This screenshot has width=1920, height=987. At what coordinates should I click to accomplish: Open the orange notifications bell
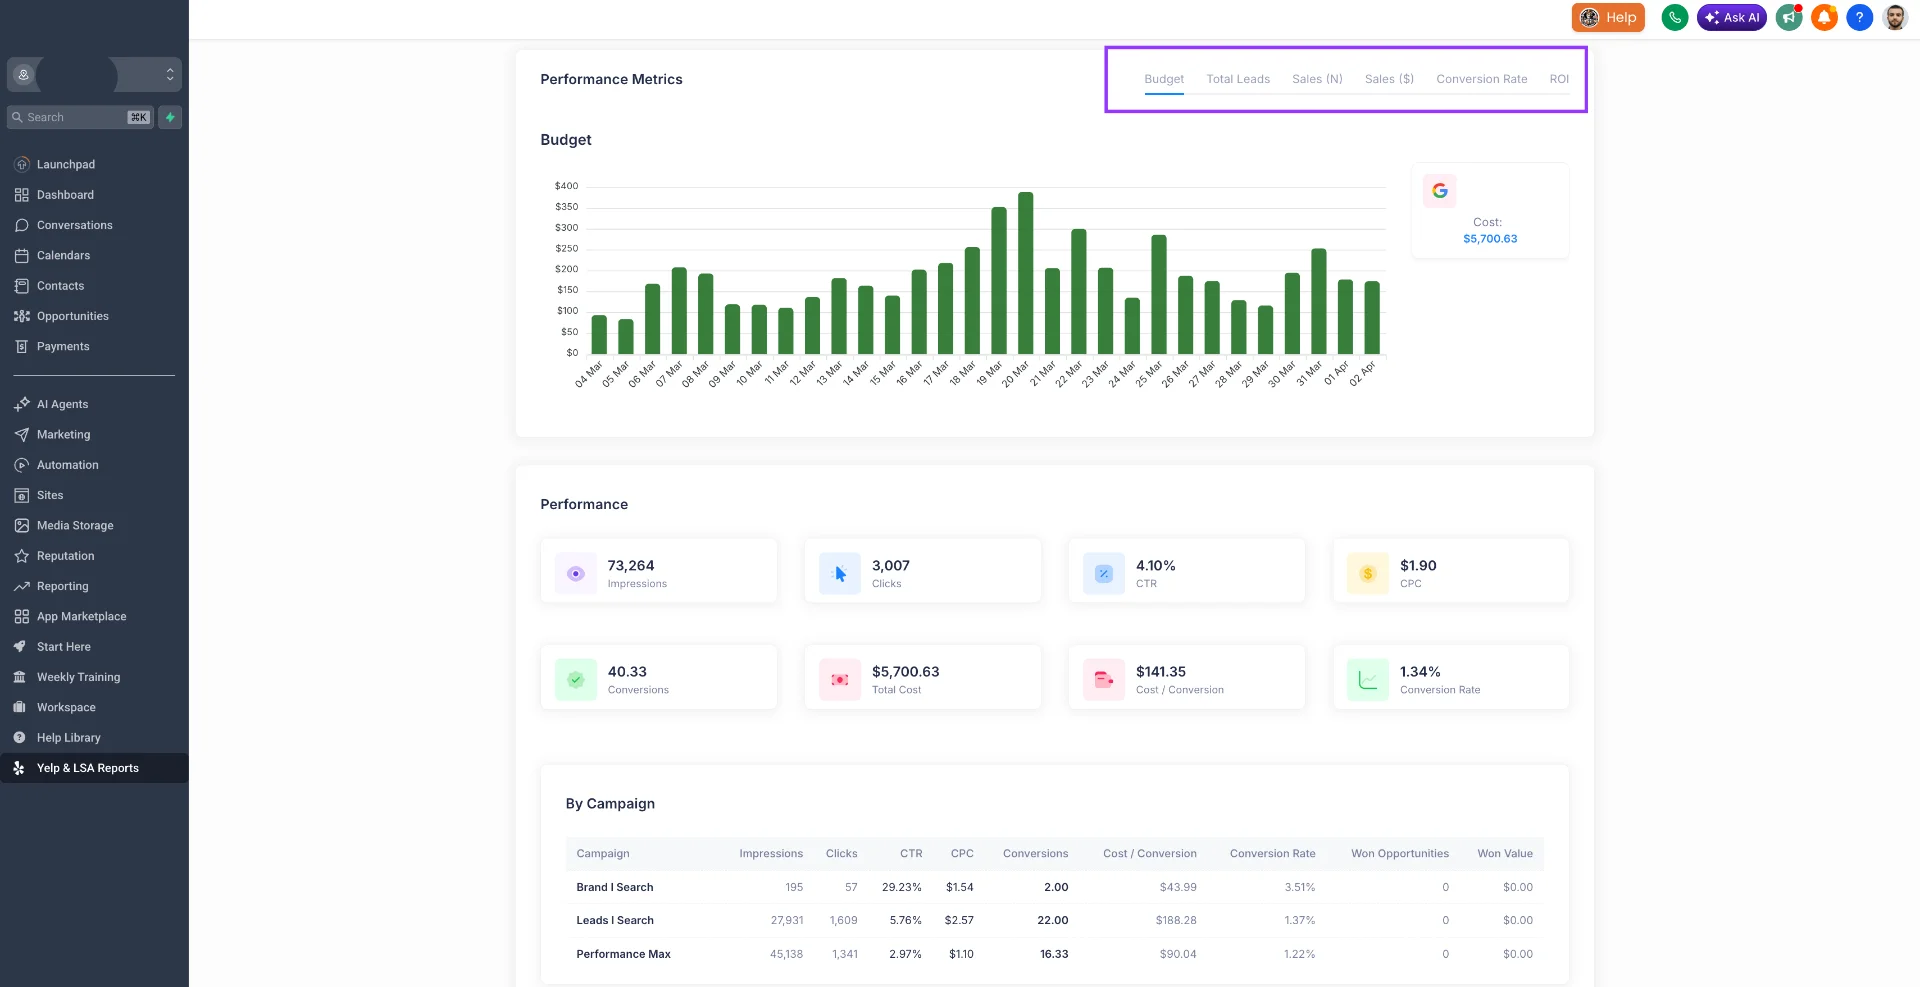1824,17
